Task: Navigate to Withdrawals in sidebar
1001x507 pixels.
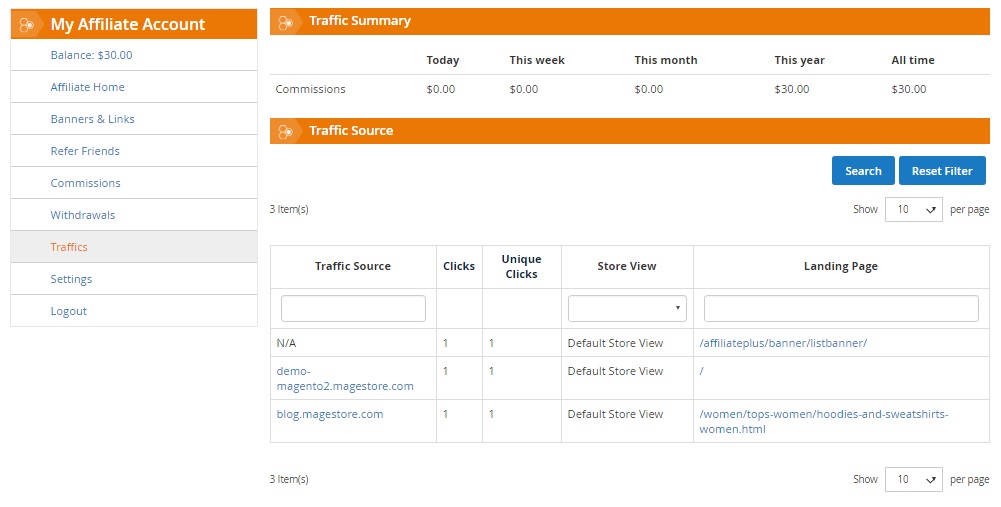Action: click(x=83, y=215)
